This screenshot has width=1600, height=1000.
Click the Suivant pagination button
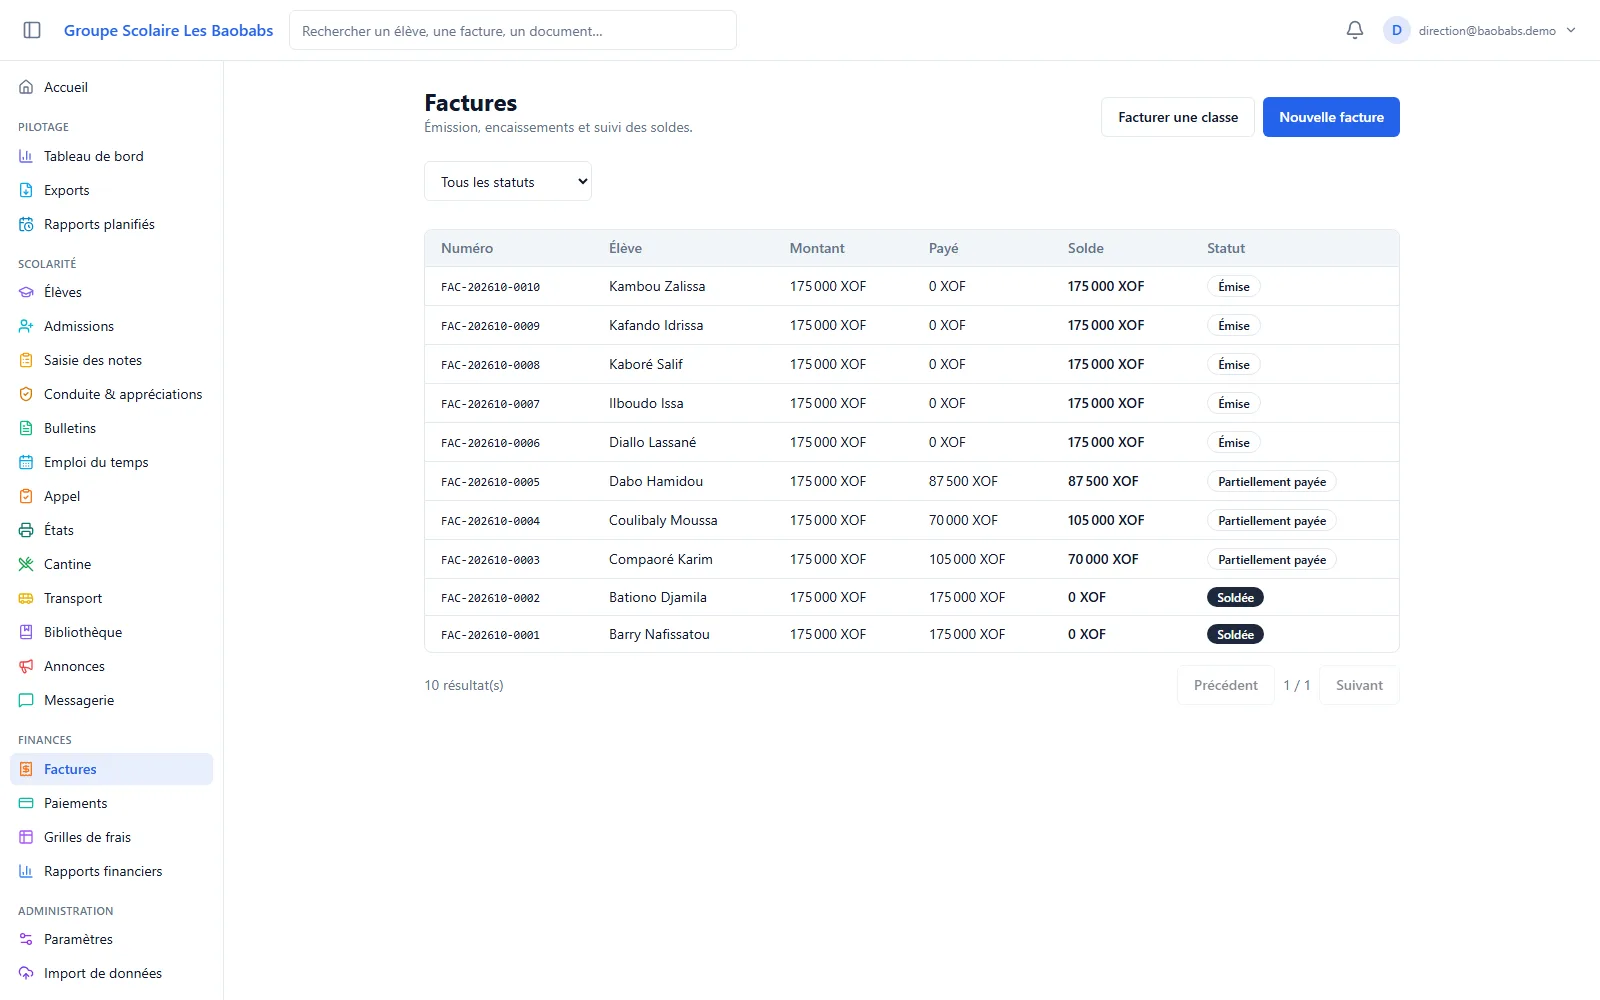tap(1359, 685)
